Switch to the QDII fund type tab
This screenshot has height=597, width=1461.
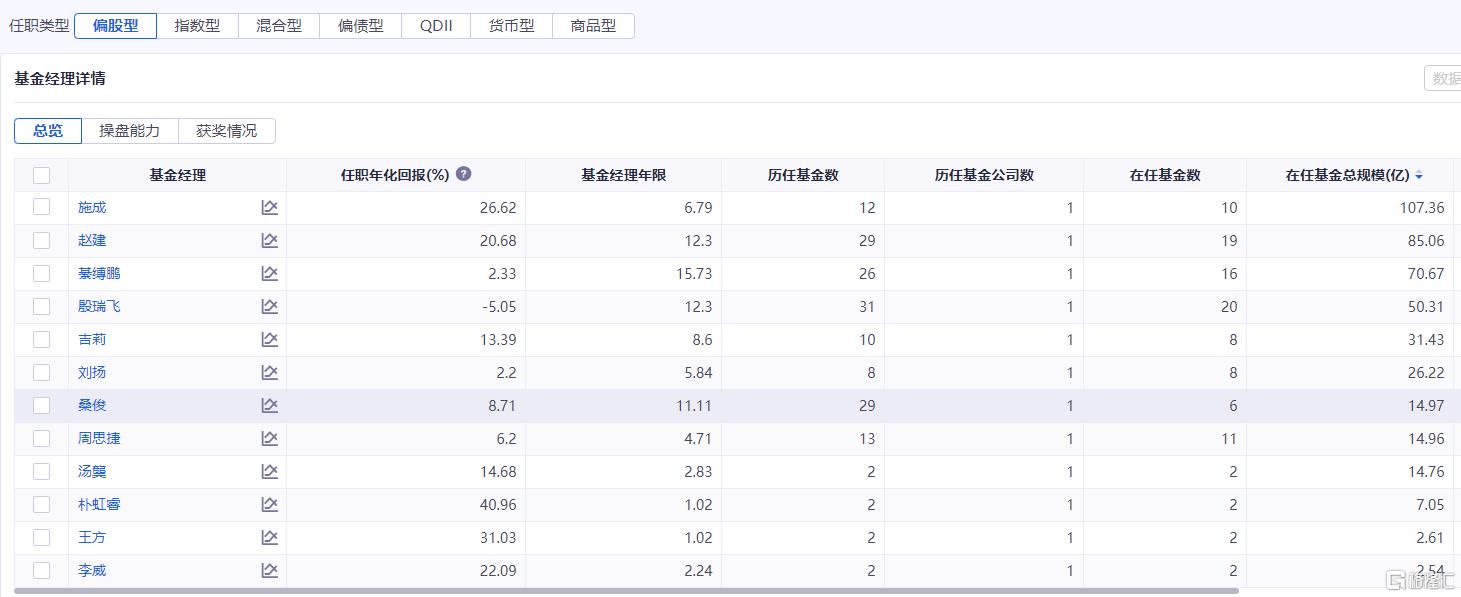click(x=436, y=26)
